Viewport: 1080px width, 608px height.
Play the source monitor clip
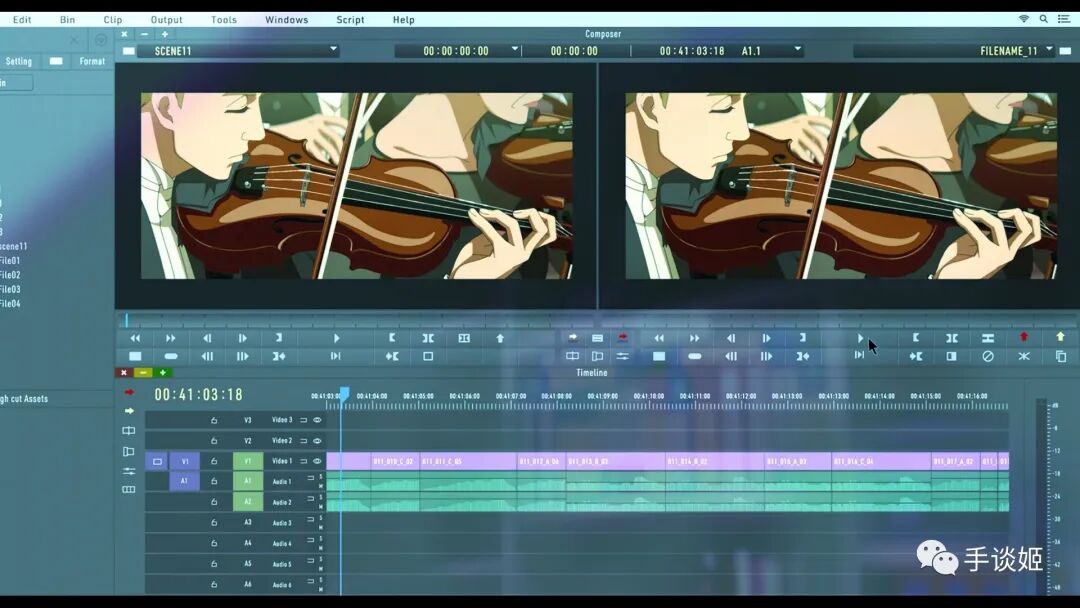[336, 338]
